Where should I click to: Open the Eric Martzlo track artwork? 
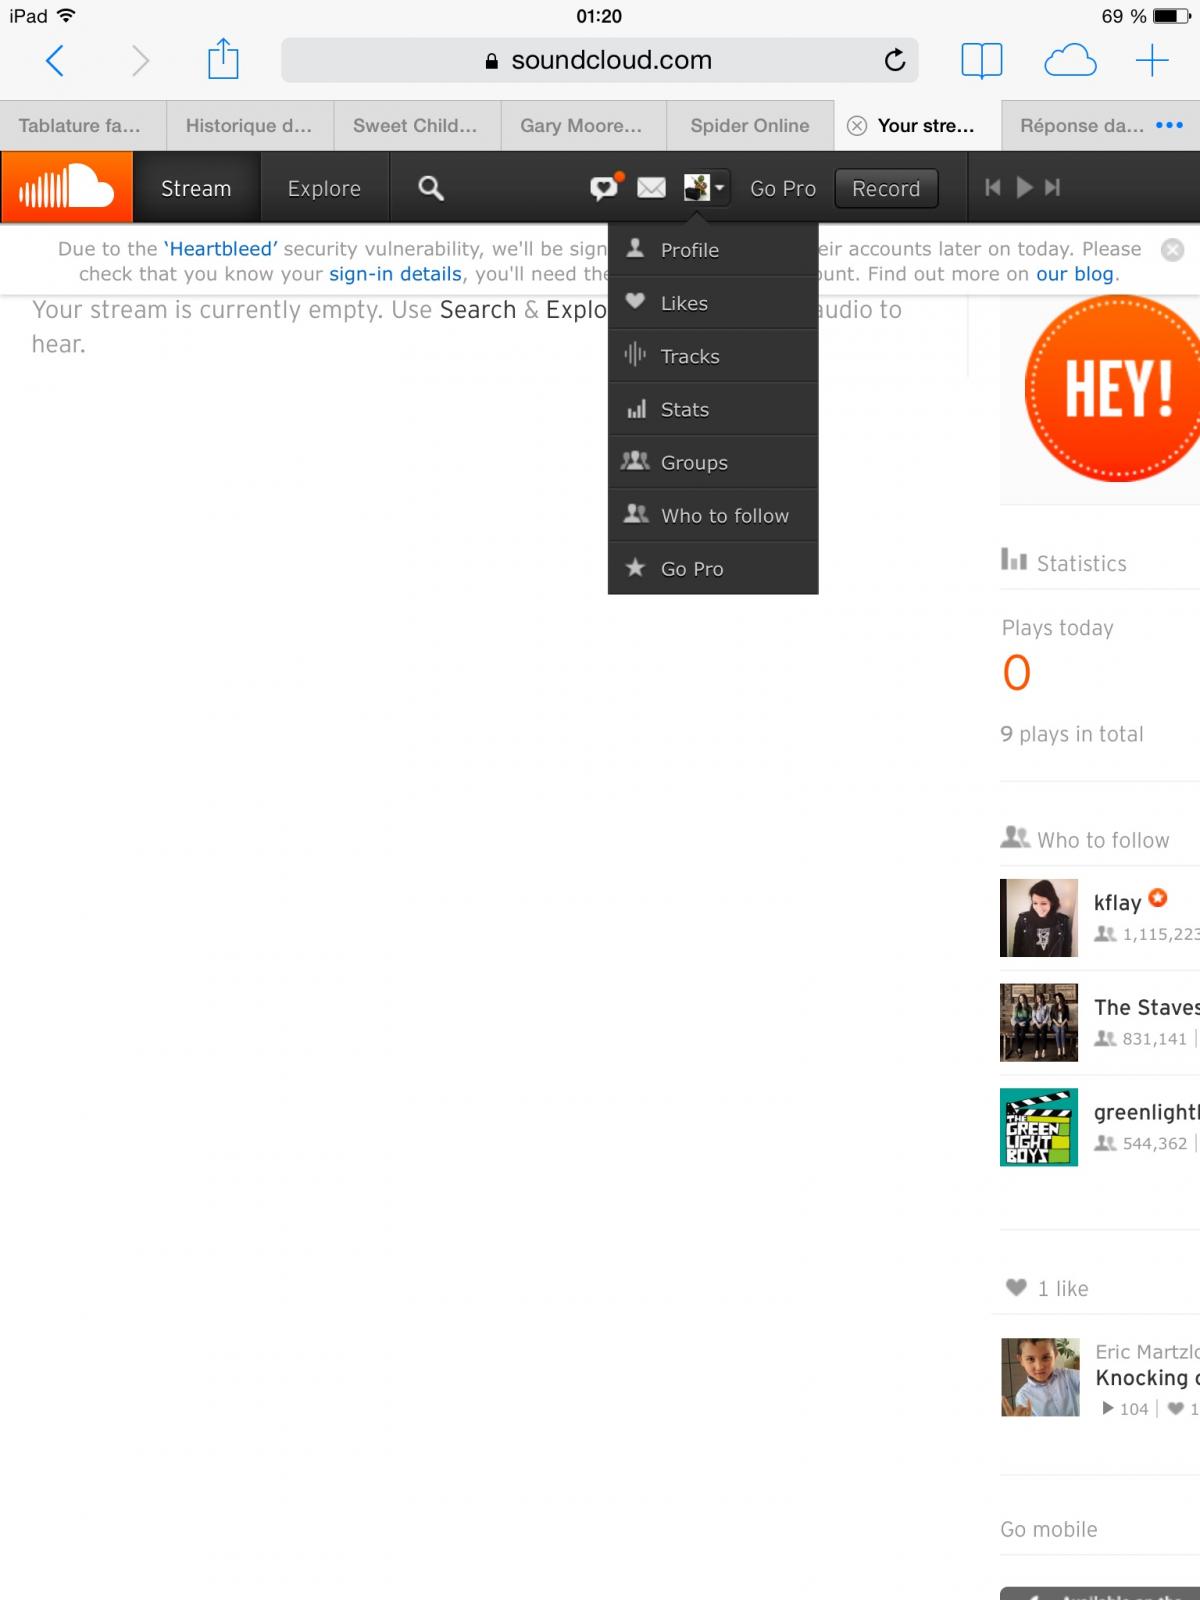1040,1377
